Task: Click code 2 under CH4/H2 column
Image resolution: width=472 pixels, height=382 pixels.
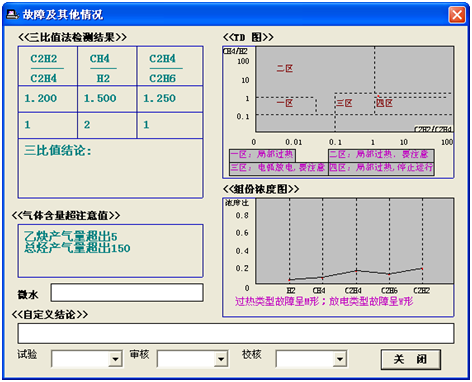Action: click(x=87, y=125)
